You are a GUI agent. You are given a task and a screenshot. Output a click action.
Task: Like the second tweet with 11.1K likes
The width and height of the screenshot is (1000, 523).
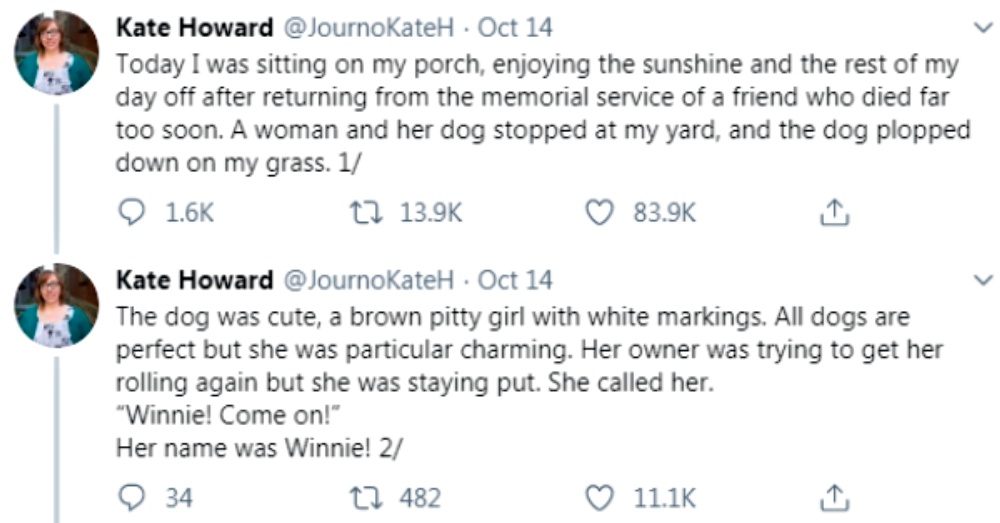pyautogui.click(x=599, y=497)
